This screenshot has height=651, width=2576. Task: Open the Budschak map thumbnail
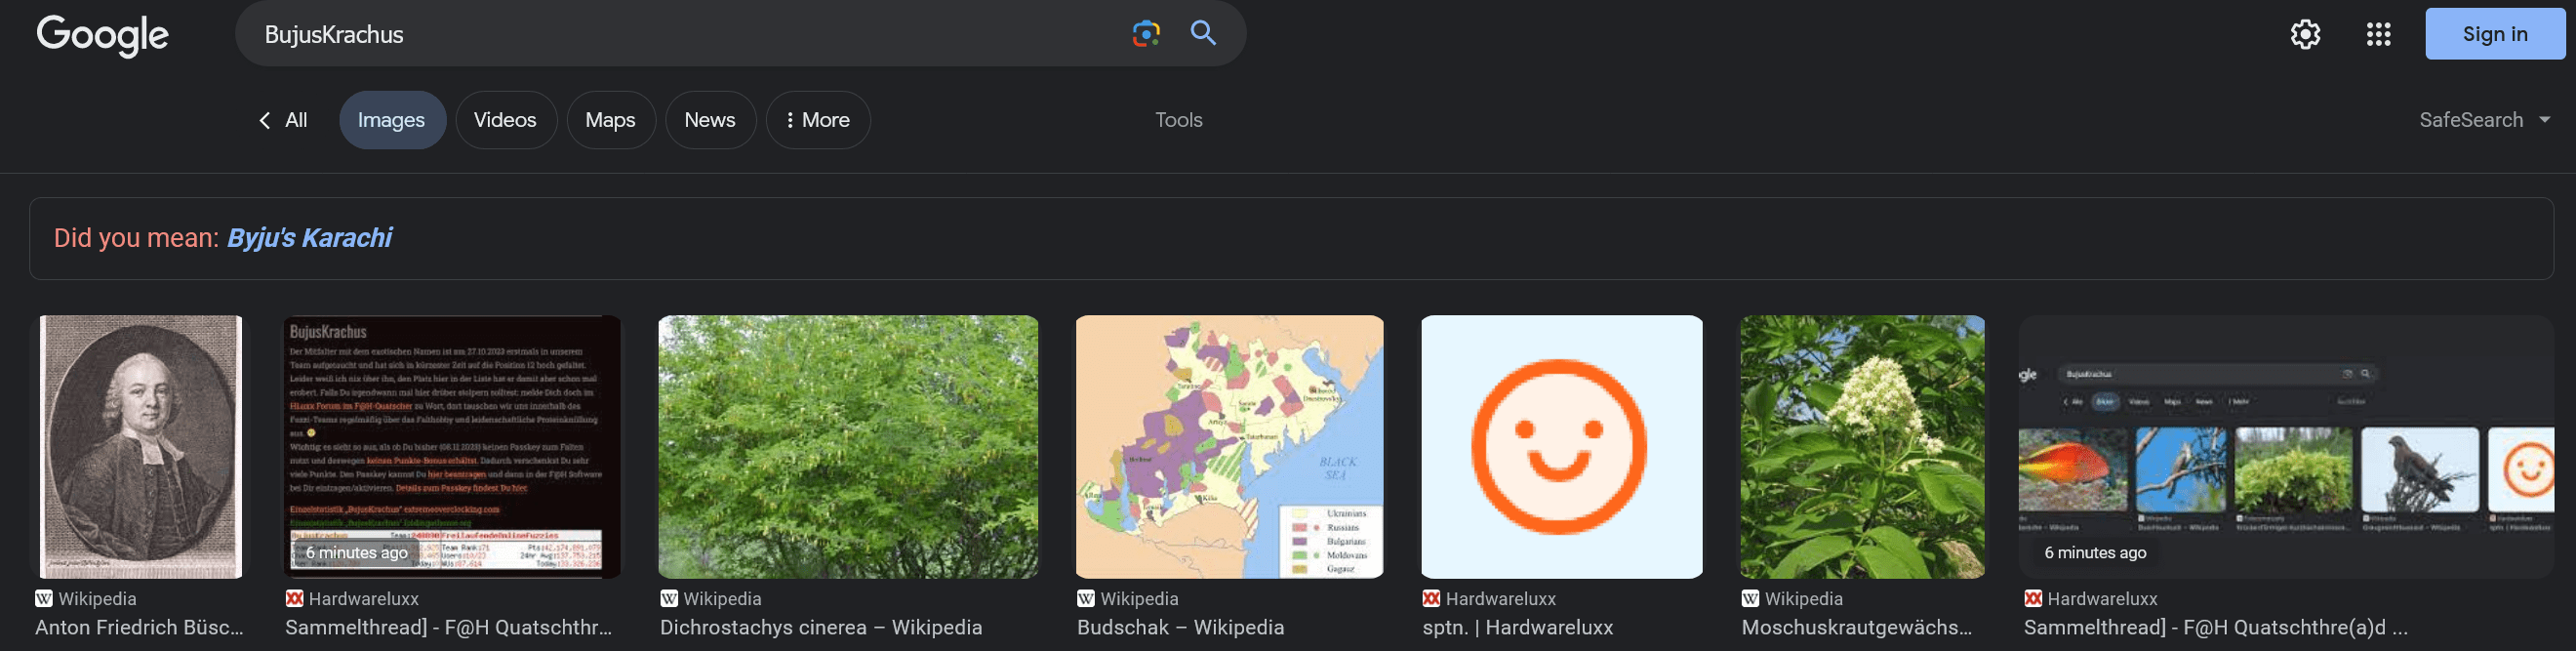pyautogui.click(x=1230, y=447)
